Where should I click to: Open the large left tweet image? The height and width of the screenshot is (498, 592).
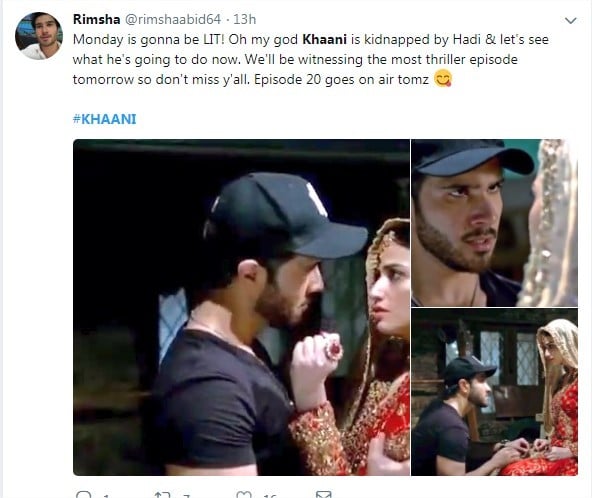pyautogui.click(x=241, y=307)
